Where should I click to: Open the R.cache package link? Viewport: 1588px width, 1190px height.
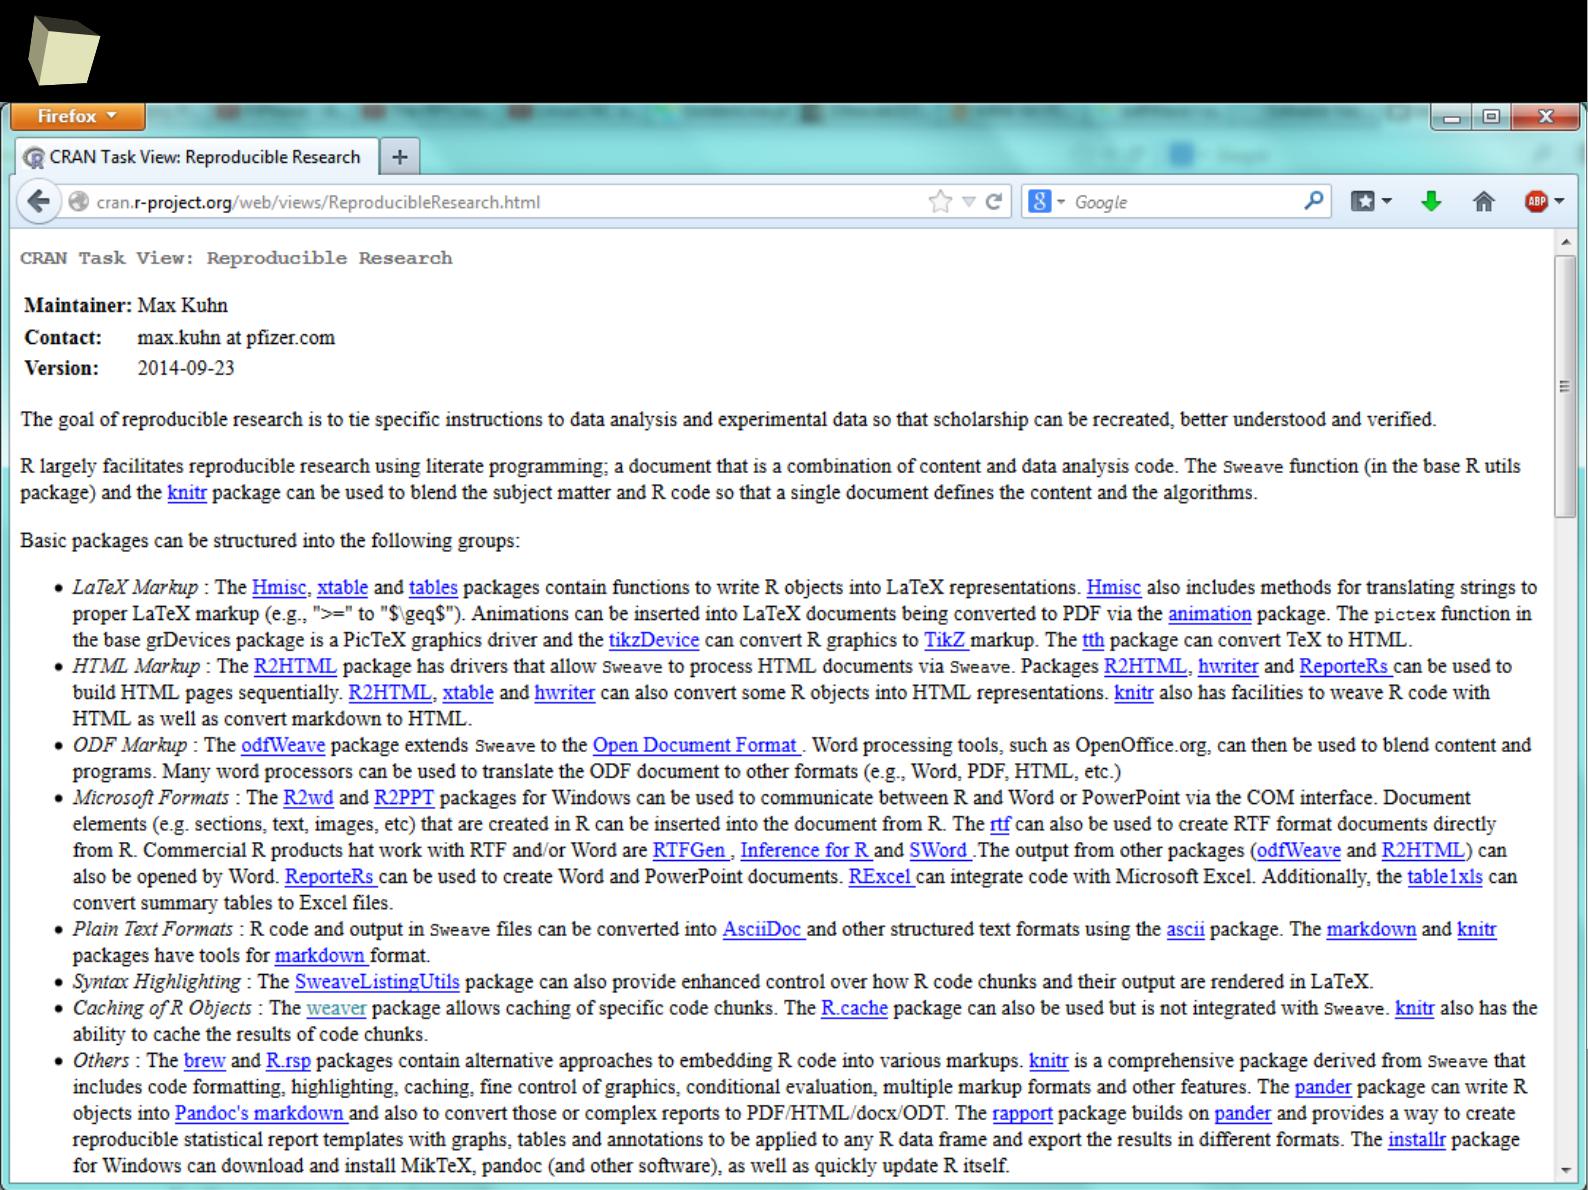coord(854,1008)
